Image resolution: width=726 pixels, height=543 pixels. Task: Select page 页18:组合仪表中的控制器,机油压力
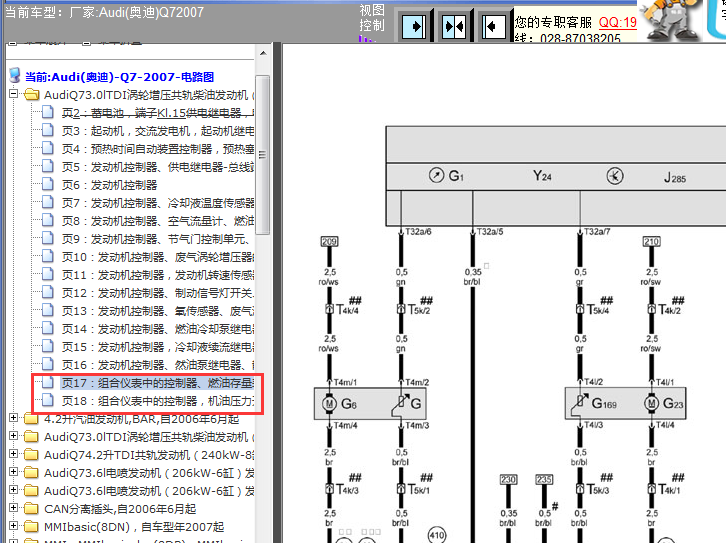click(157, 401)
